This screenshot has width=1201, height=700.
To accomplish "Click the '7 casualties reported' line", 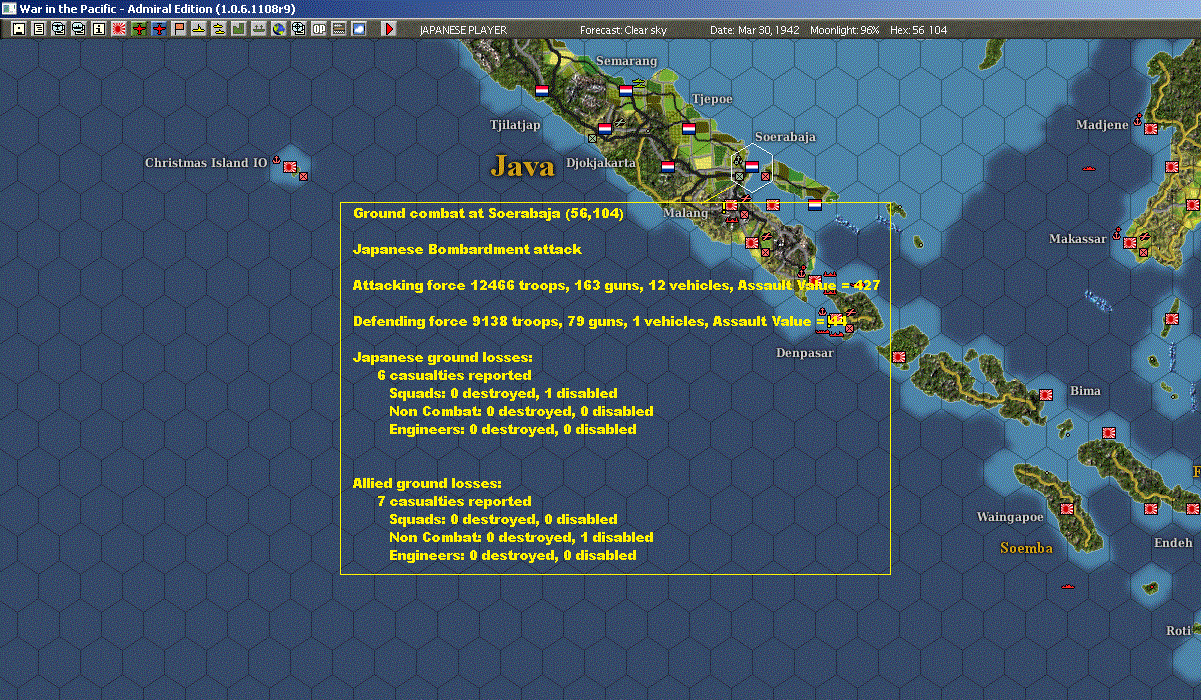I will 454,501.
